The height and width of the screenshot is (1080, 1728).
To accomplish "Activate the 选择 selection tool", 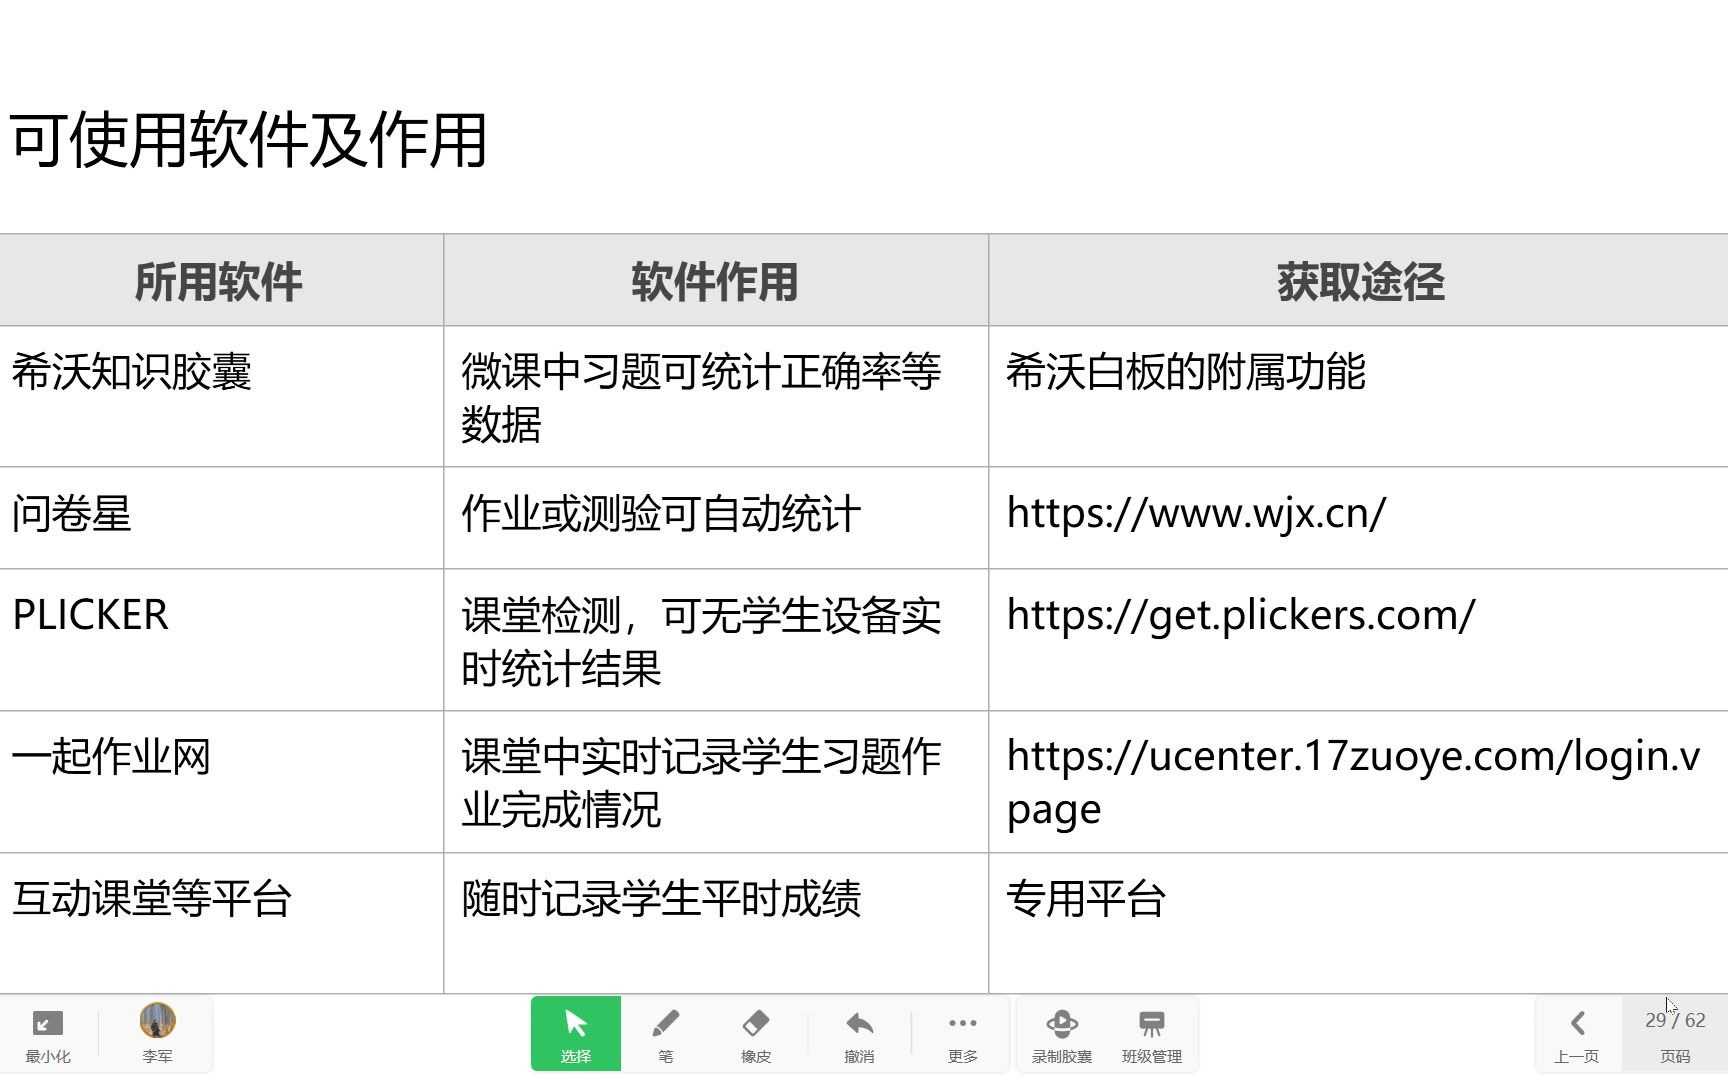I will point(576,1034).
